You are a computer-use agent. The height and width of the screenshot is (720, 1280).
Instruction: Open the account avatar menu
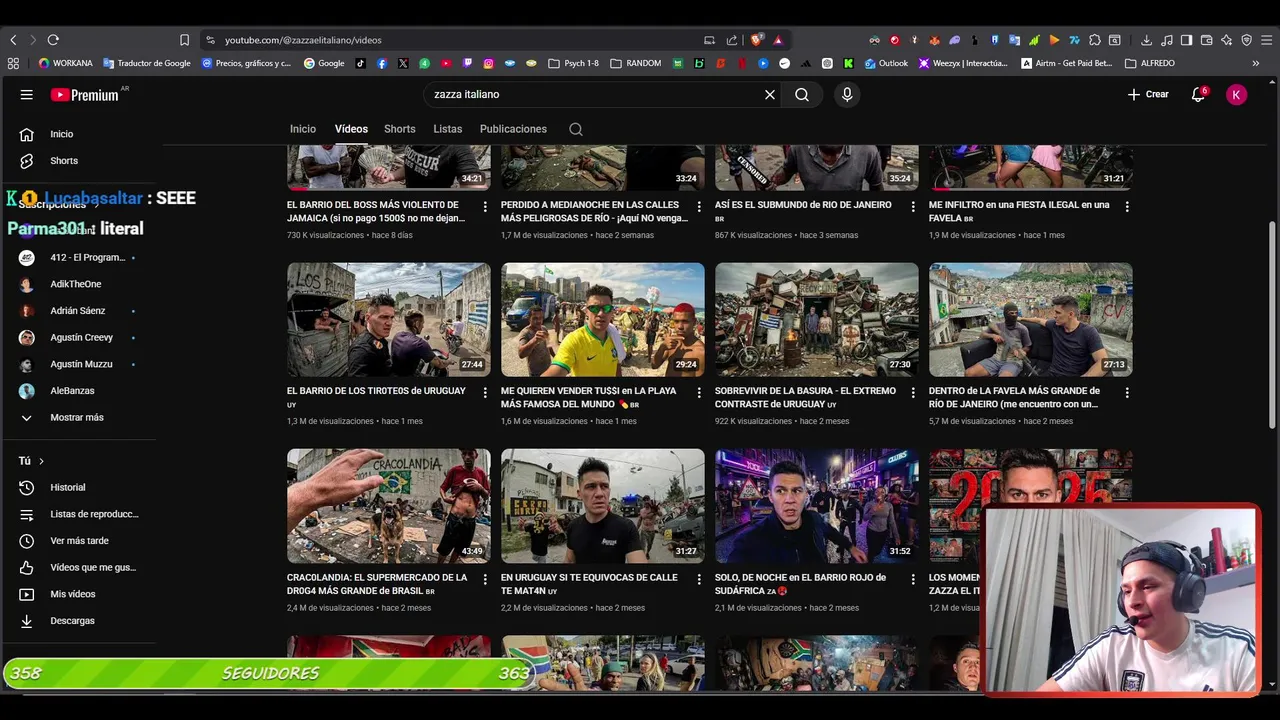point(1237,95)
